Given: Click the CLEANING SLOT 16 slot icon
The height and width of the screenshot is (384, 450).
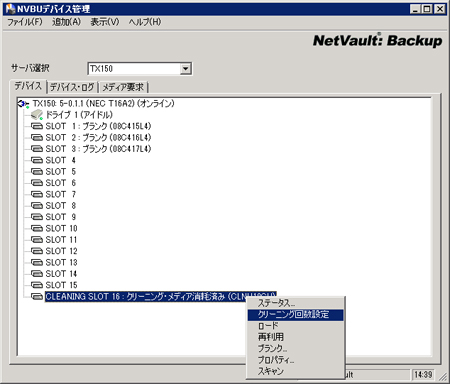Looking at the screenshot, I should (x=37, y=296).
